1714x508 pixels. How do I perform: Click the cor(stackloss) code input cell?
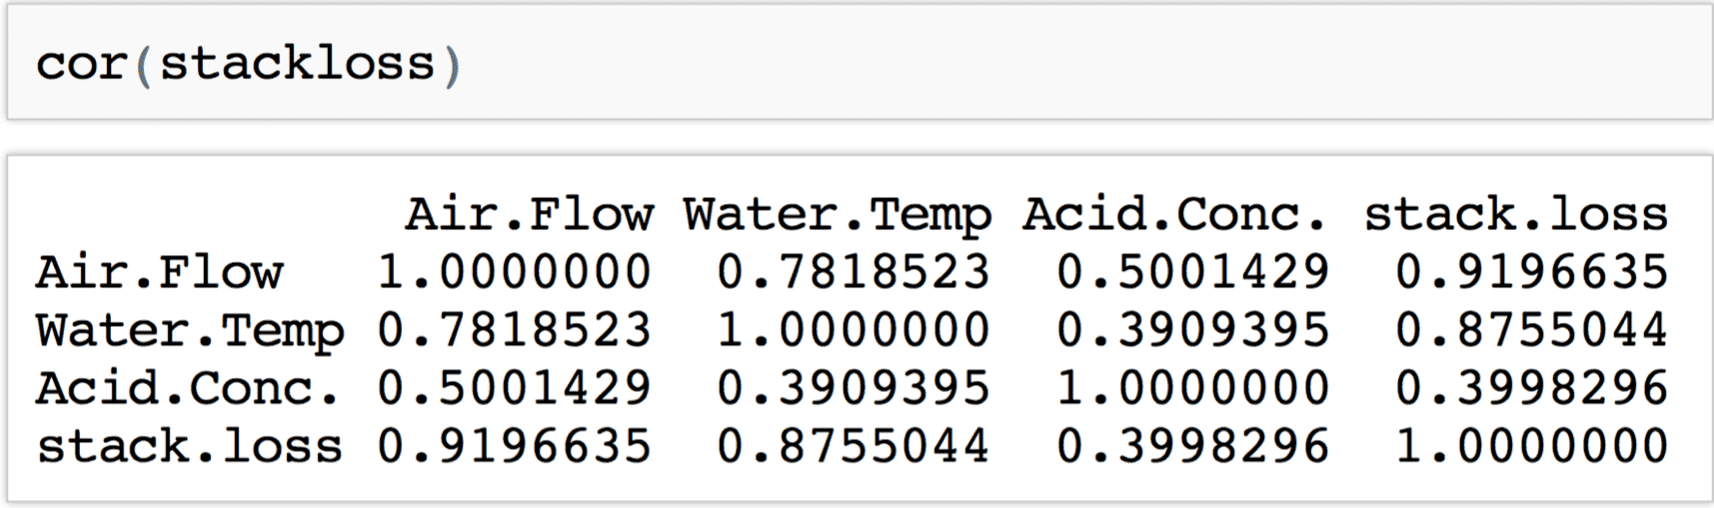[x=859, y=63]
